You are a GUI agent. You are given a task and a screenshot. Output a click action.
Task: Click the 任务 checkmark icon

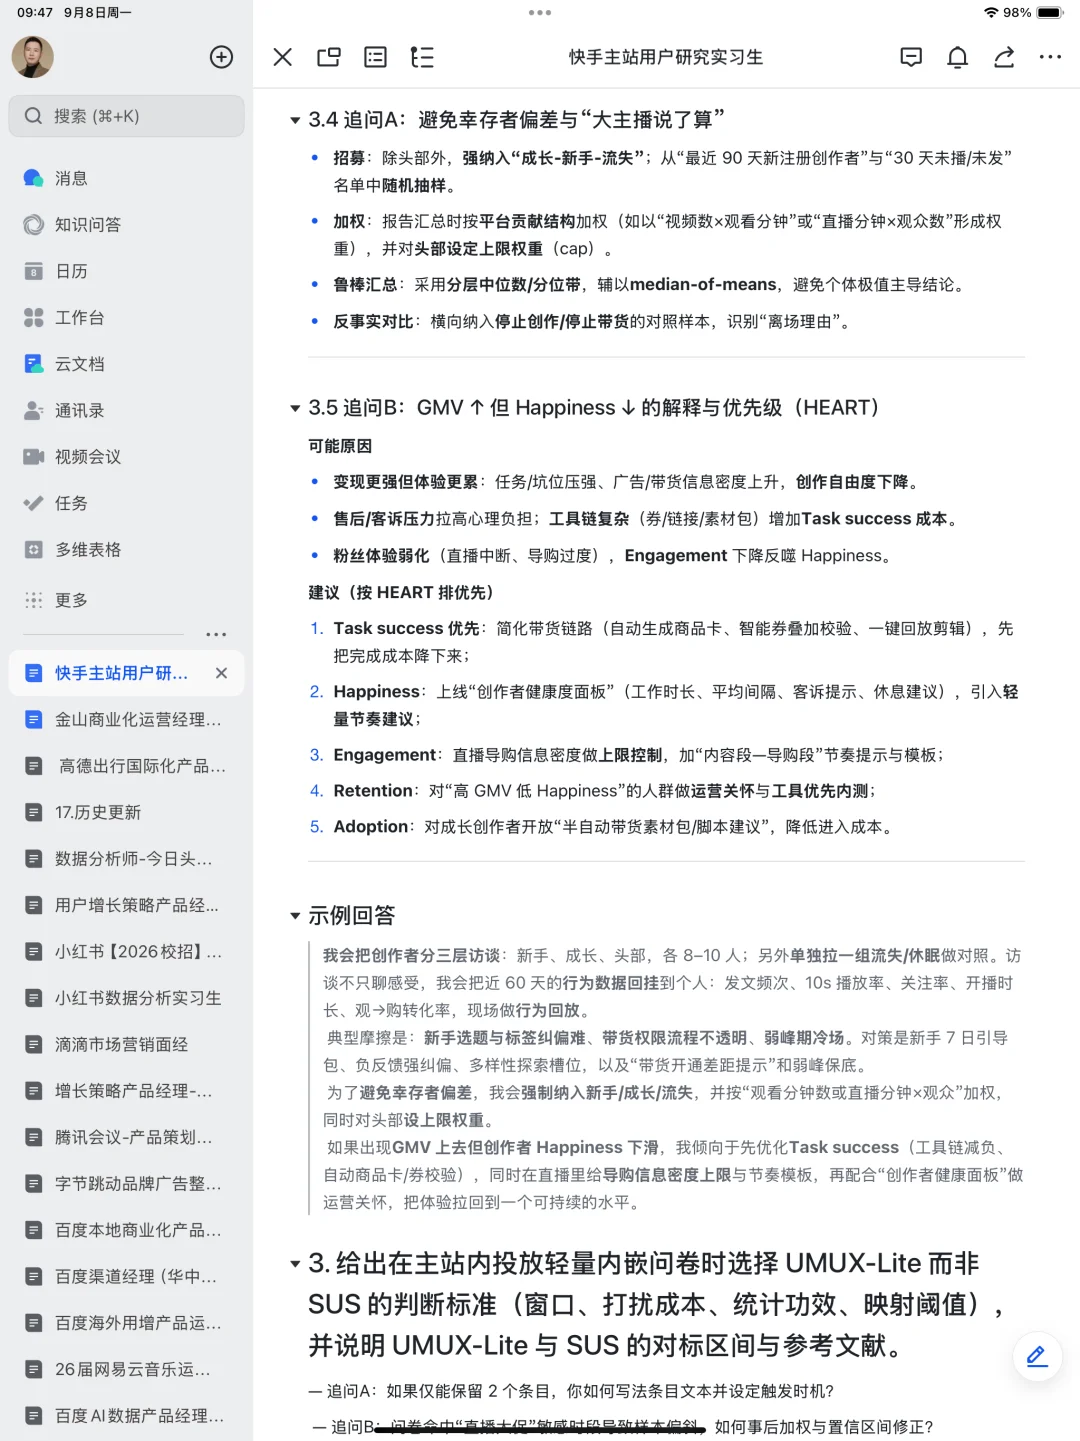pos(34,503)
